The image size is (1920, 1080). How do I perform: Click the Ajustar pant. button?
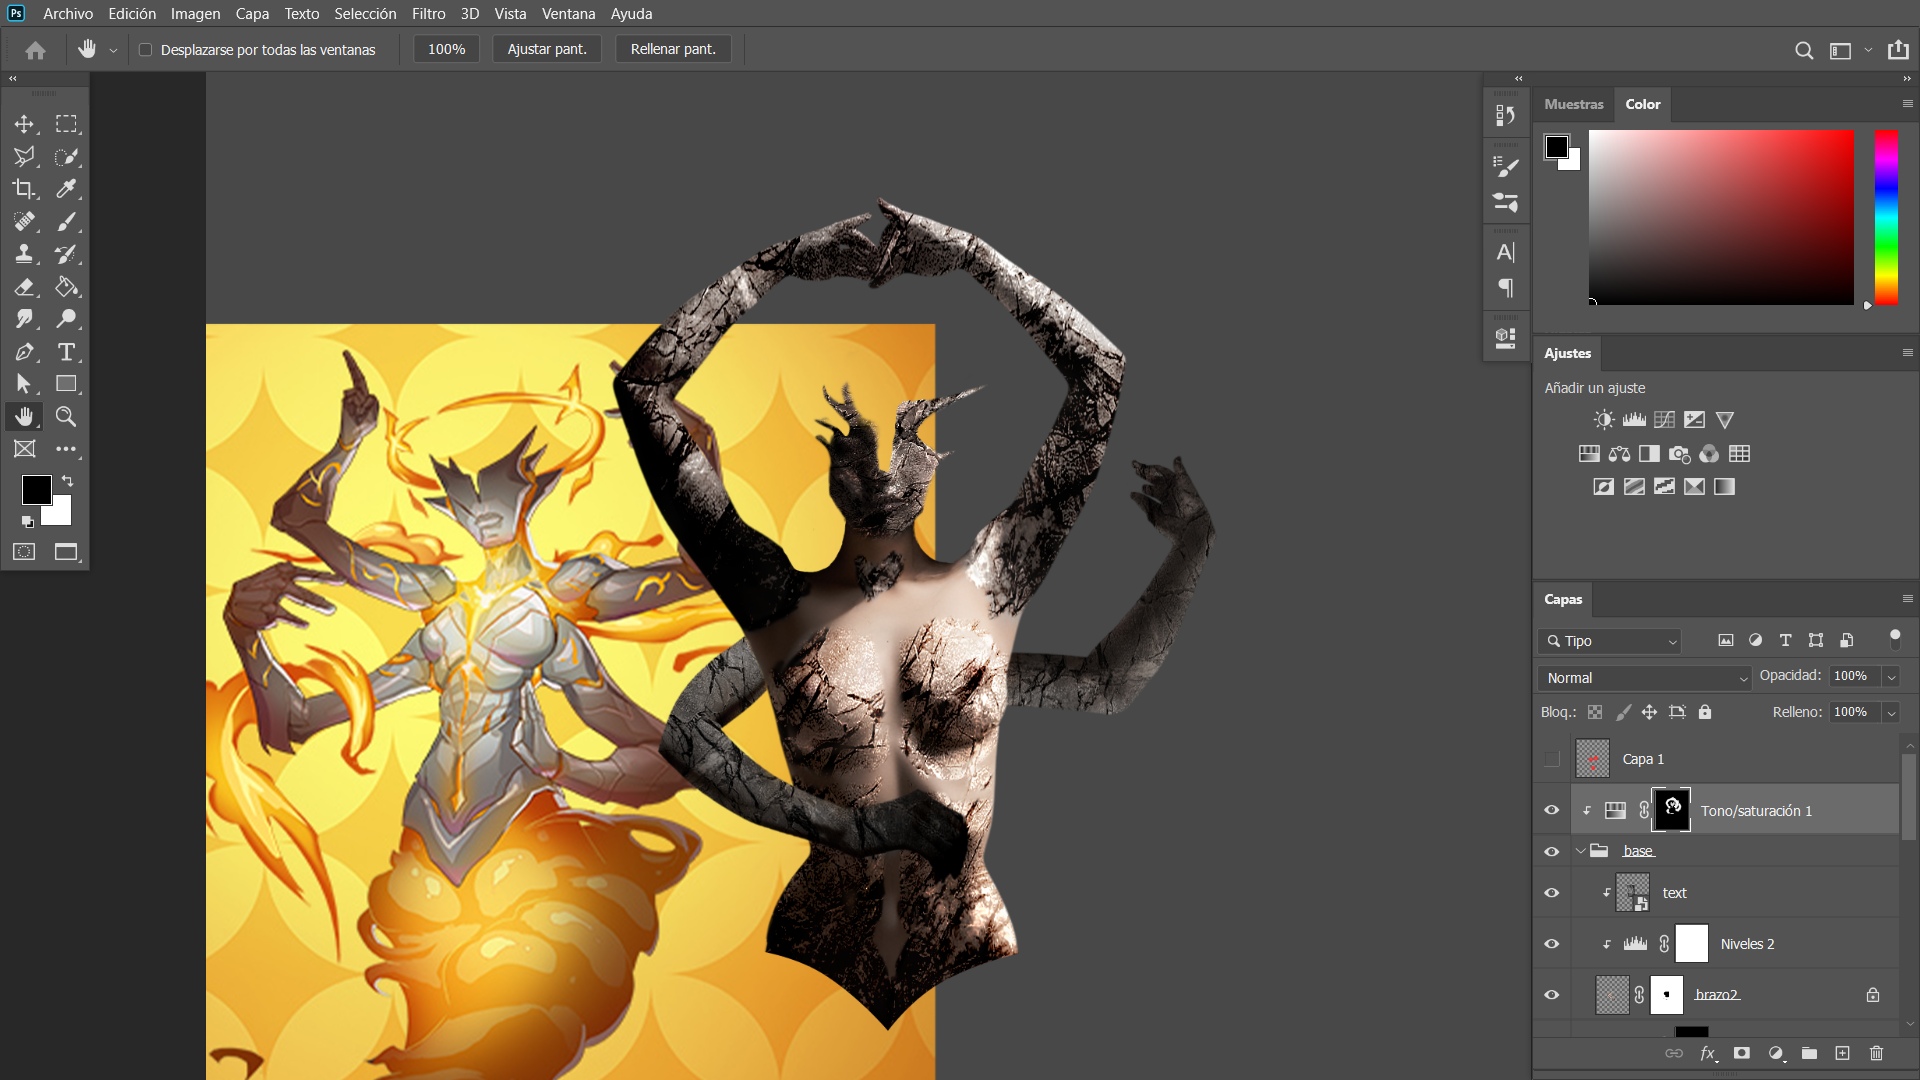[547, 50]
